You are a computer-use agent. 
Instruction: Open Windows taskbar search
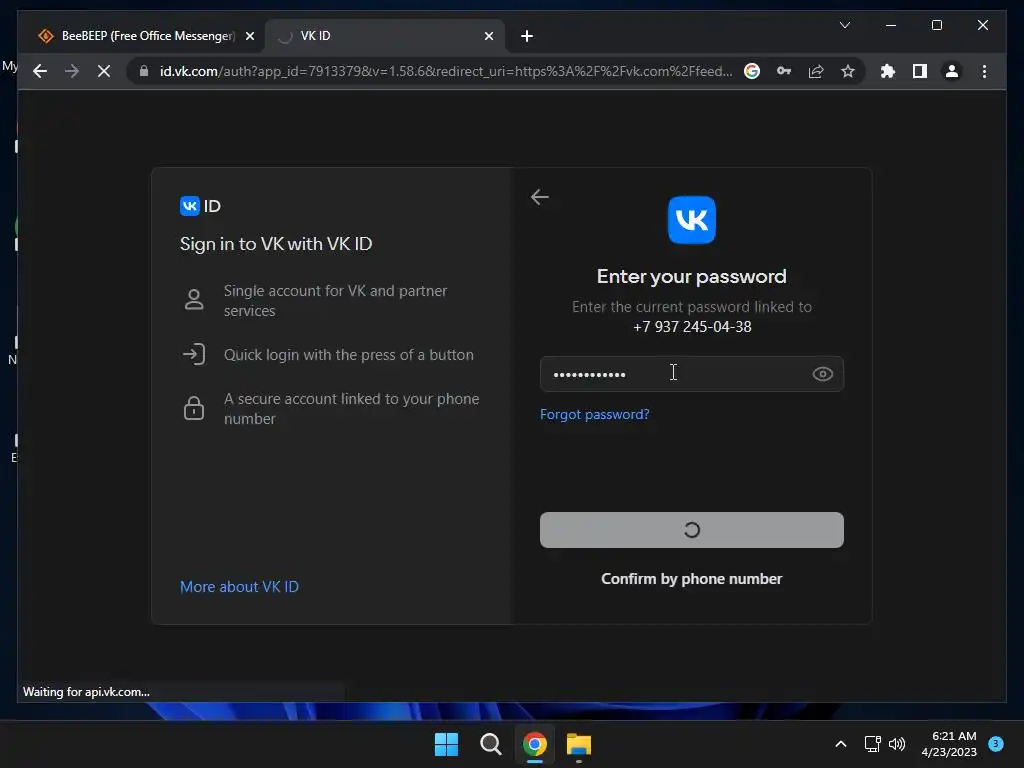[x=490, y=744]
